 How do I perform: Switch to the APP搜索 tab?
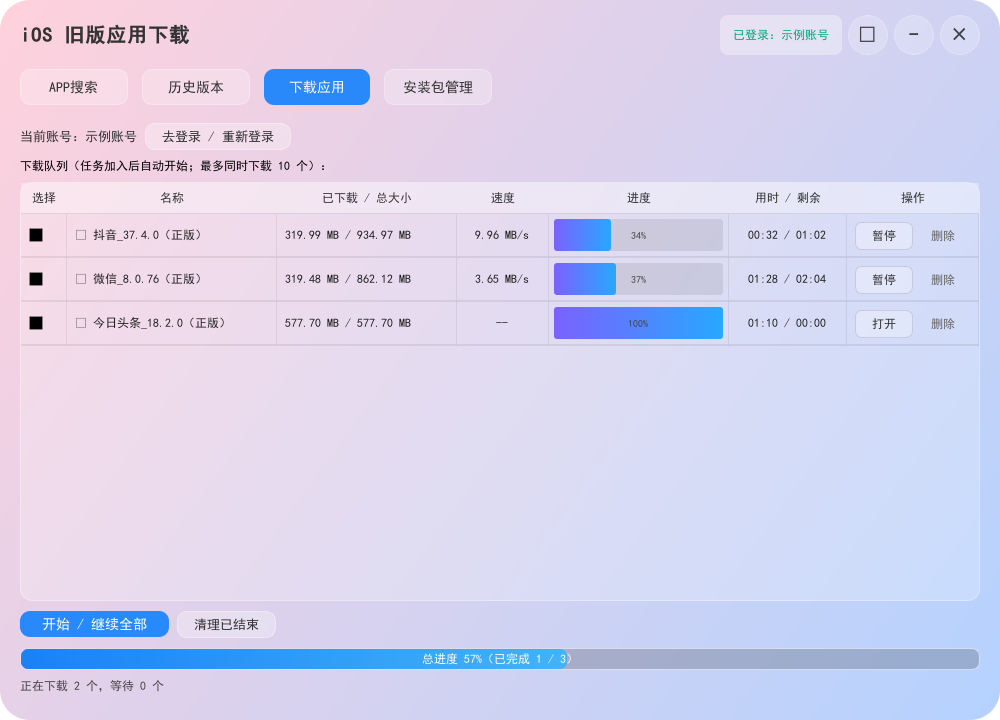[x=74, y=87]
